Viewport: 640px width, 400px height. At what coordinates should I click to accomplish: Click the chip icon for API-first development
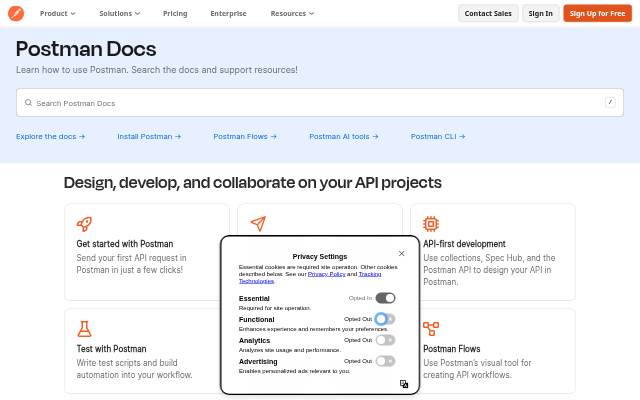(431, 224)
